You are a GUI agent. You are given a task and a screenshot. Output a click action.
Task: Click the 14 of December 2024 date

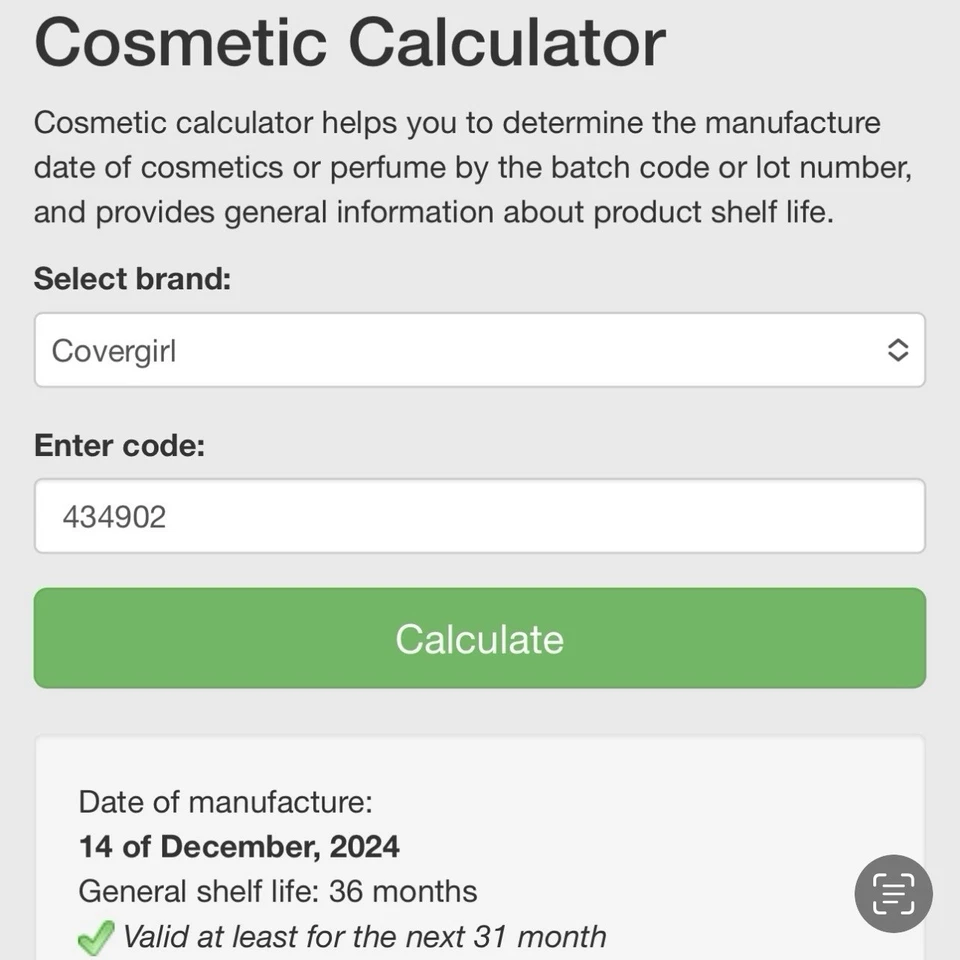pos(239,847)
